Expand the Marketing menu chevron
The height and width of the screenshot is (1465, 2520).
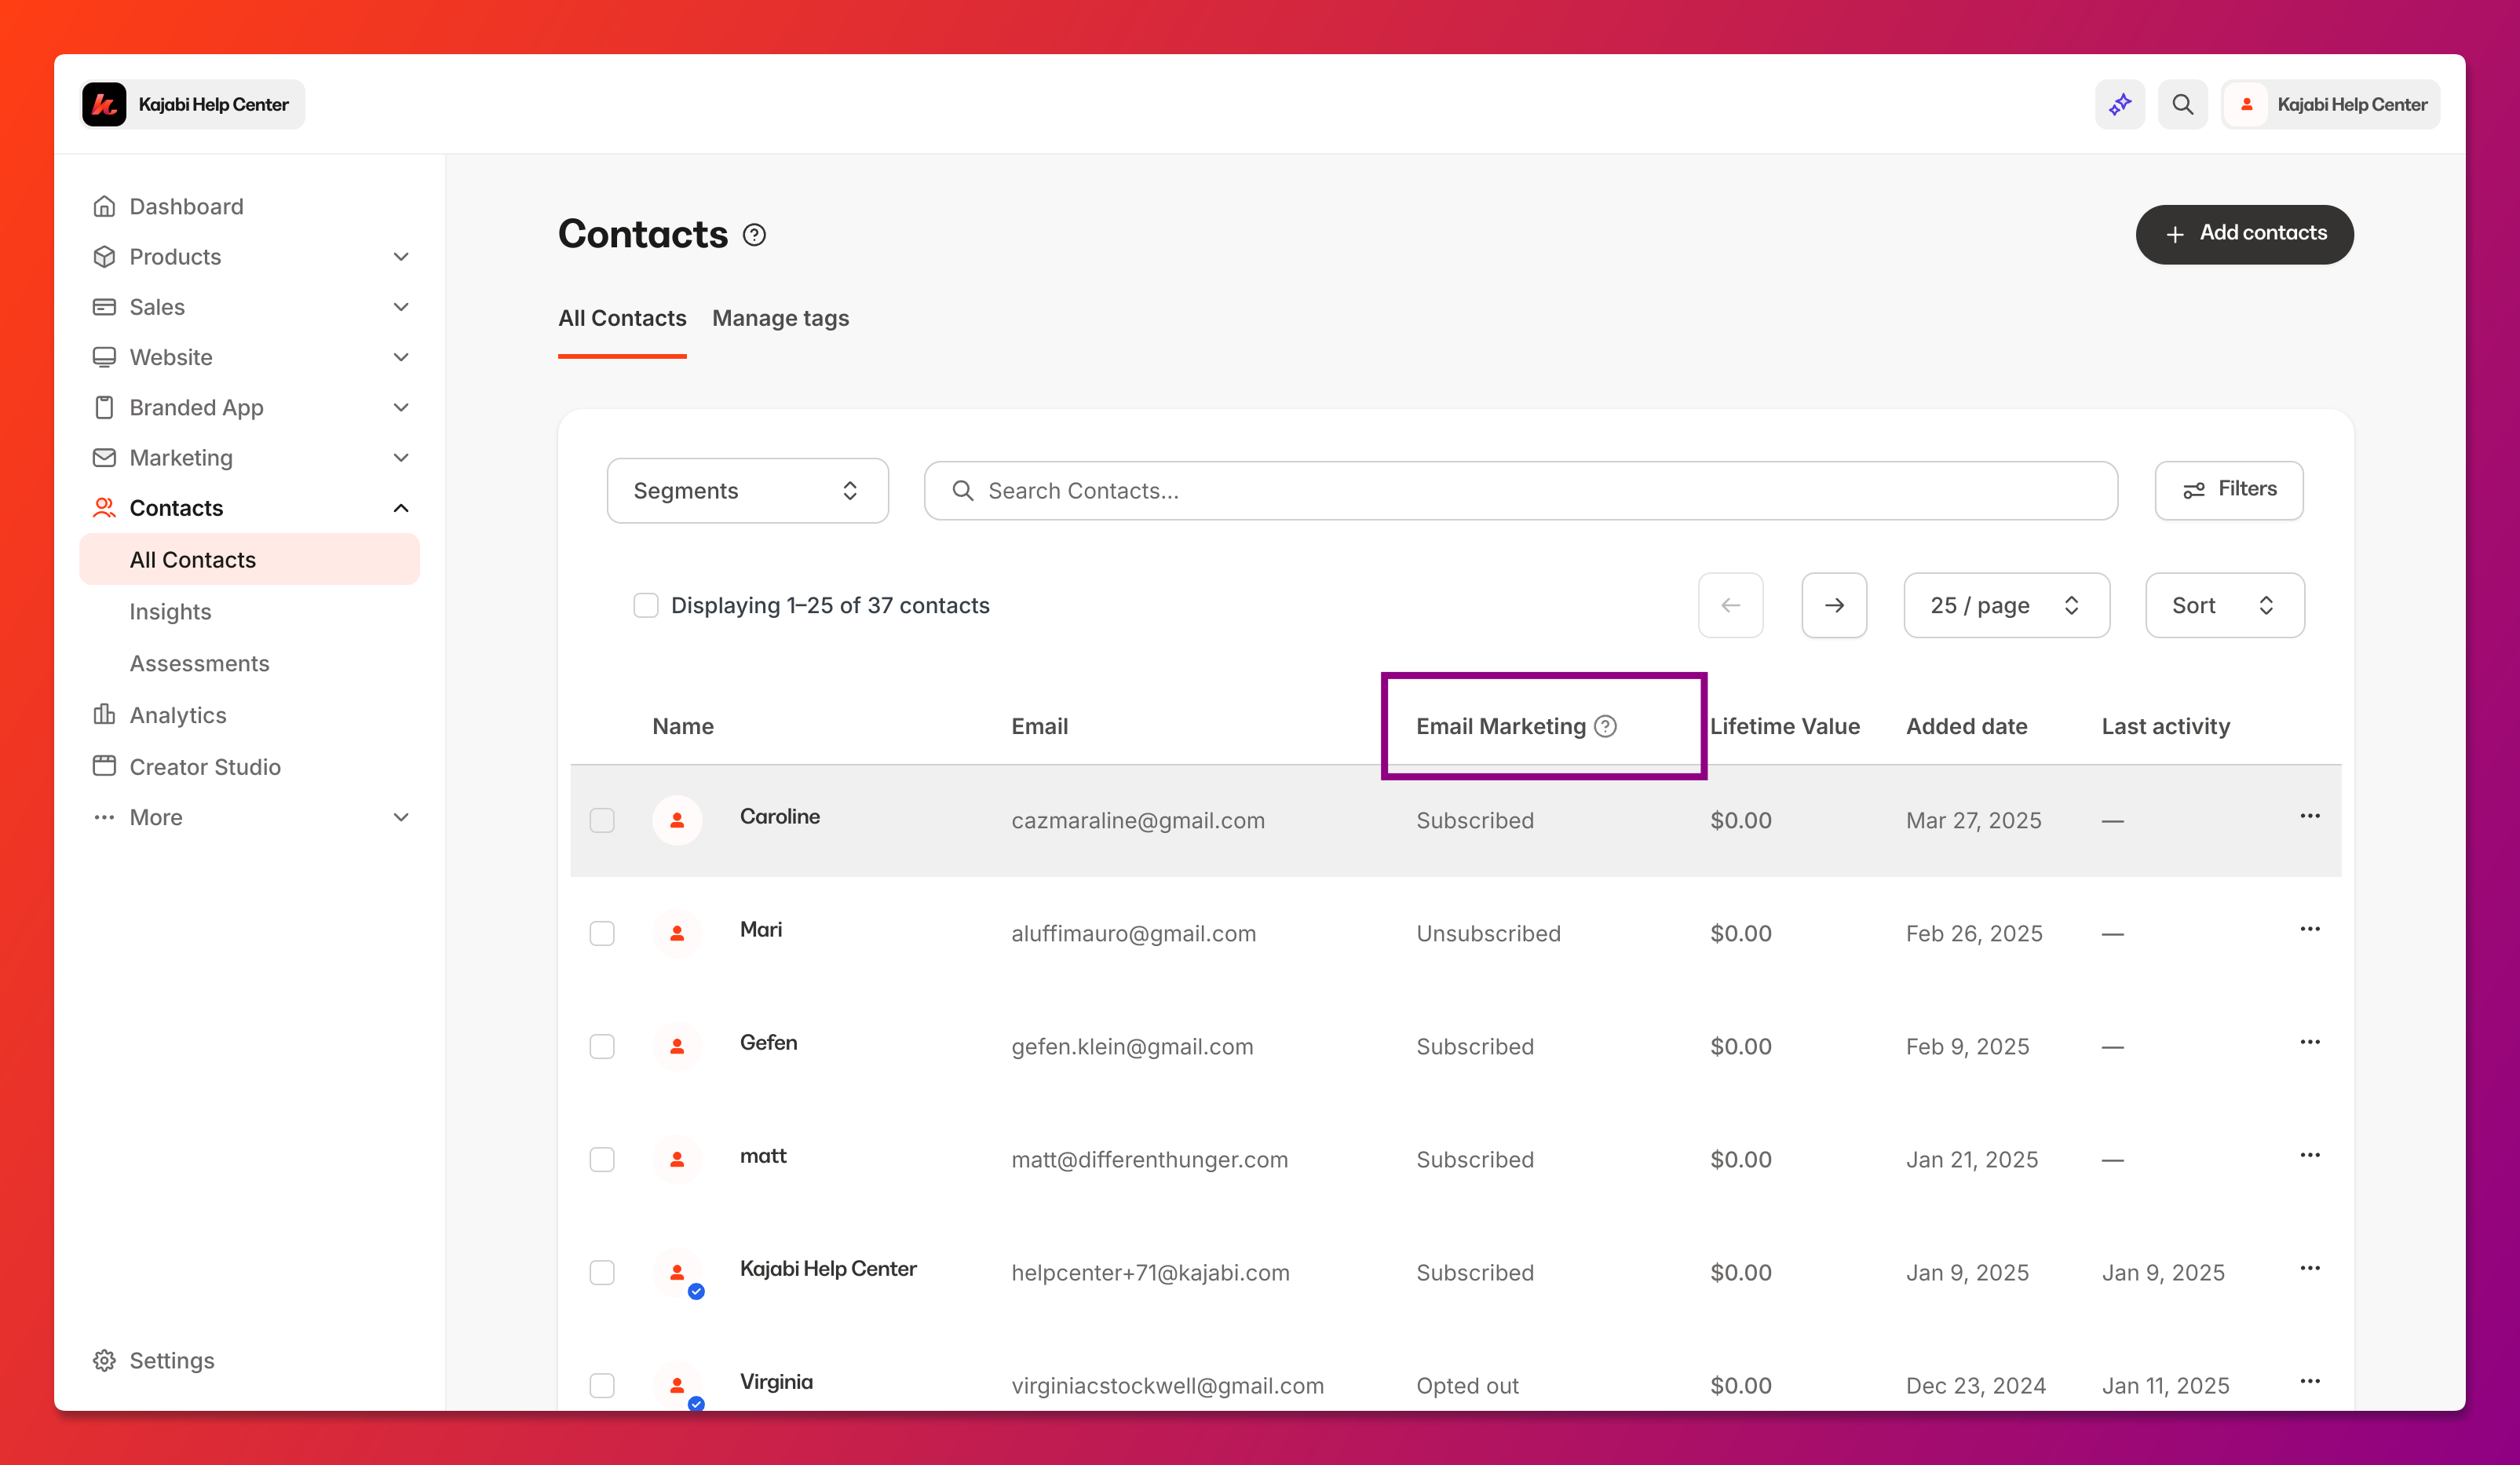(401, 457)
